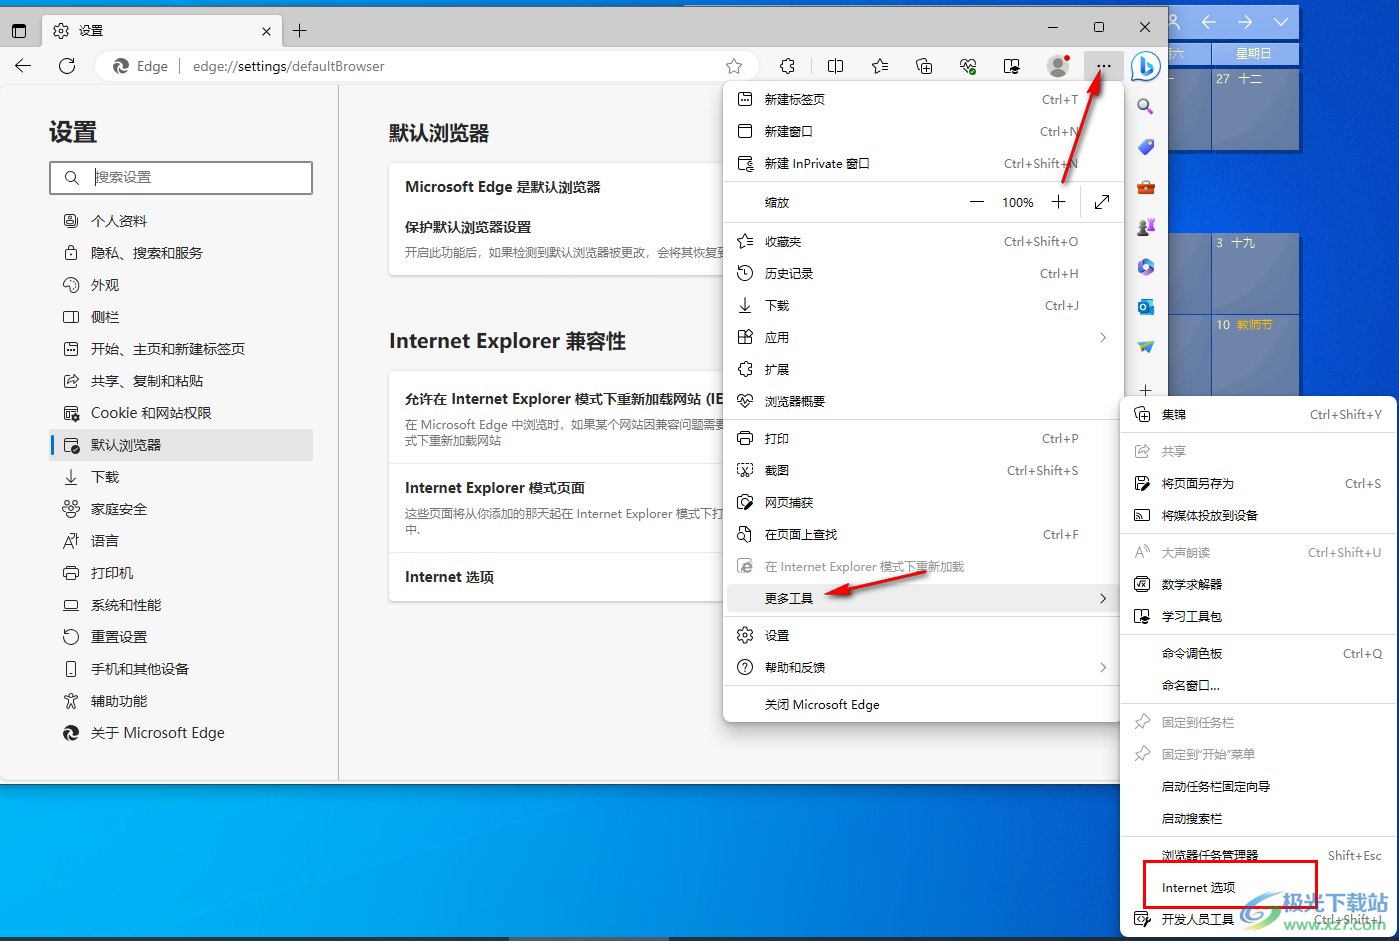The image size is (1399, 941).
Task: Zoom in with the plus button
Action: click(1058, 202)
